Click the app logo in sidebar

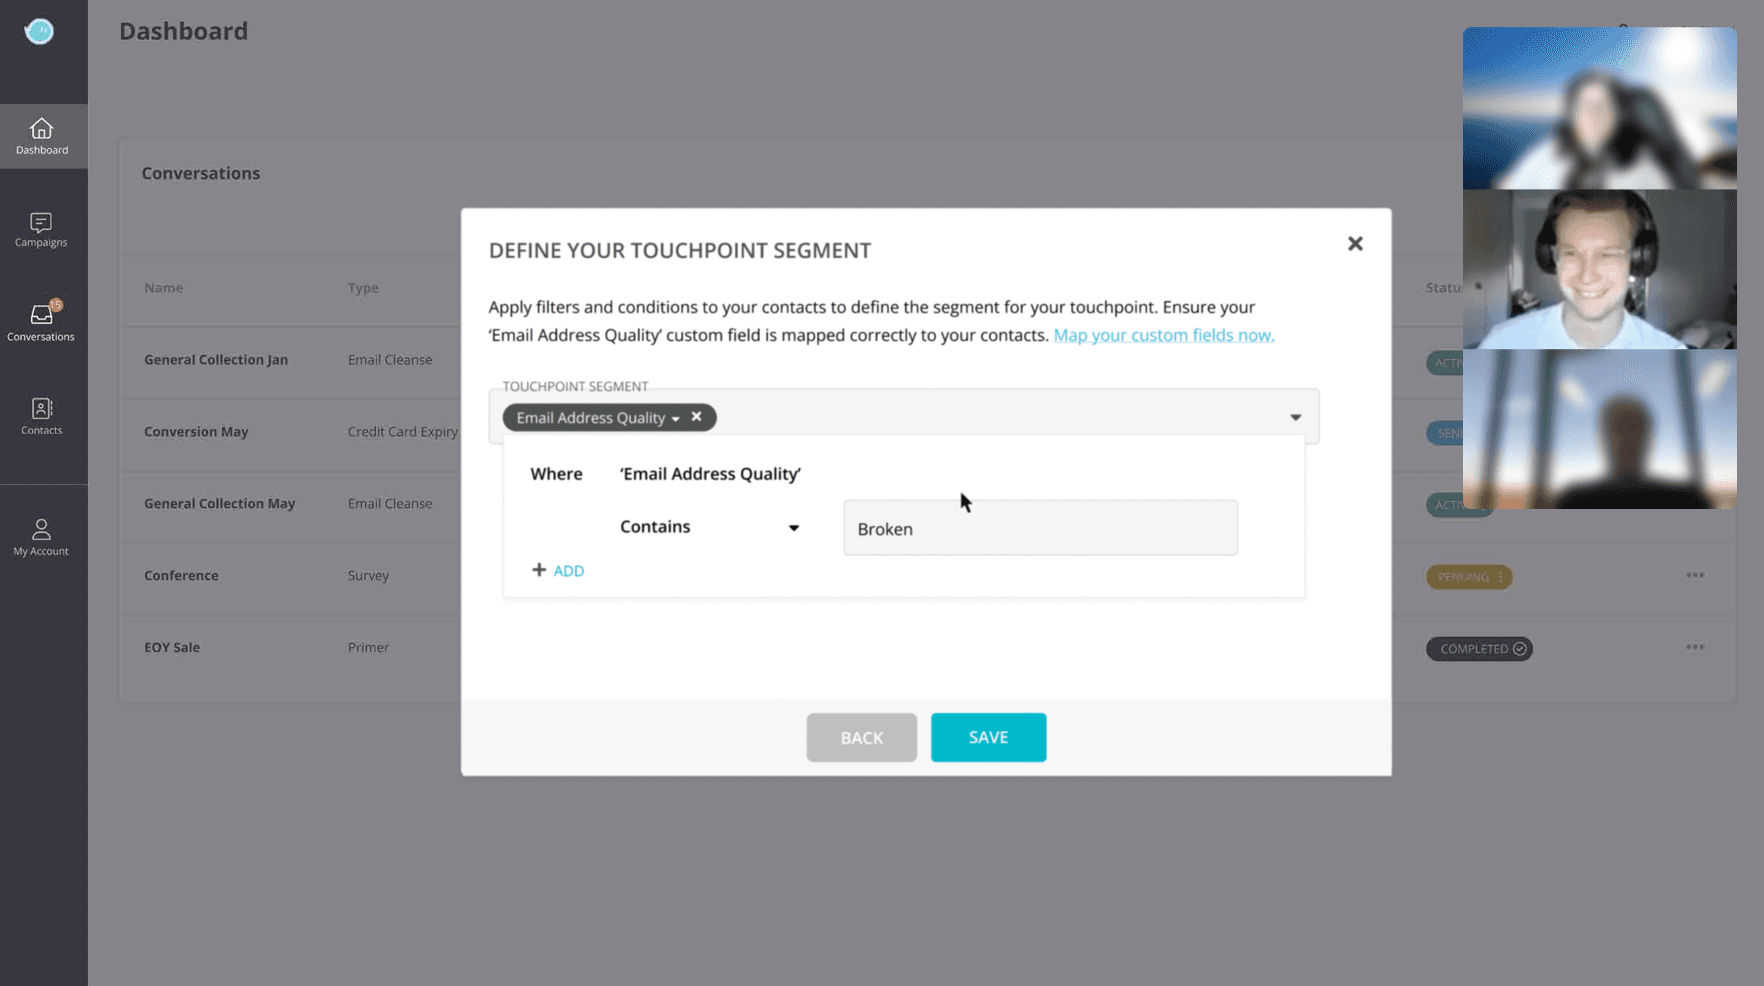click(39, 32)
